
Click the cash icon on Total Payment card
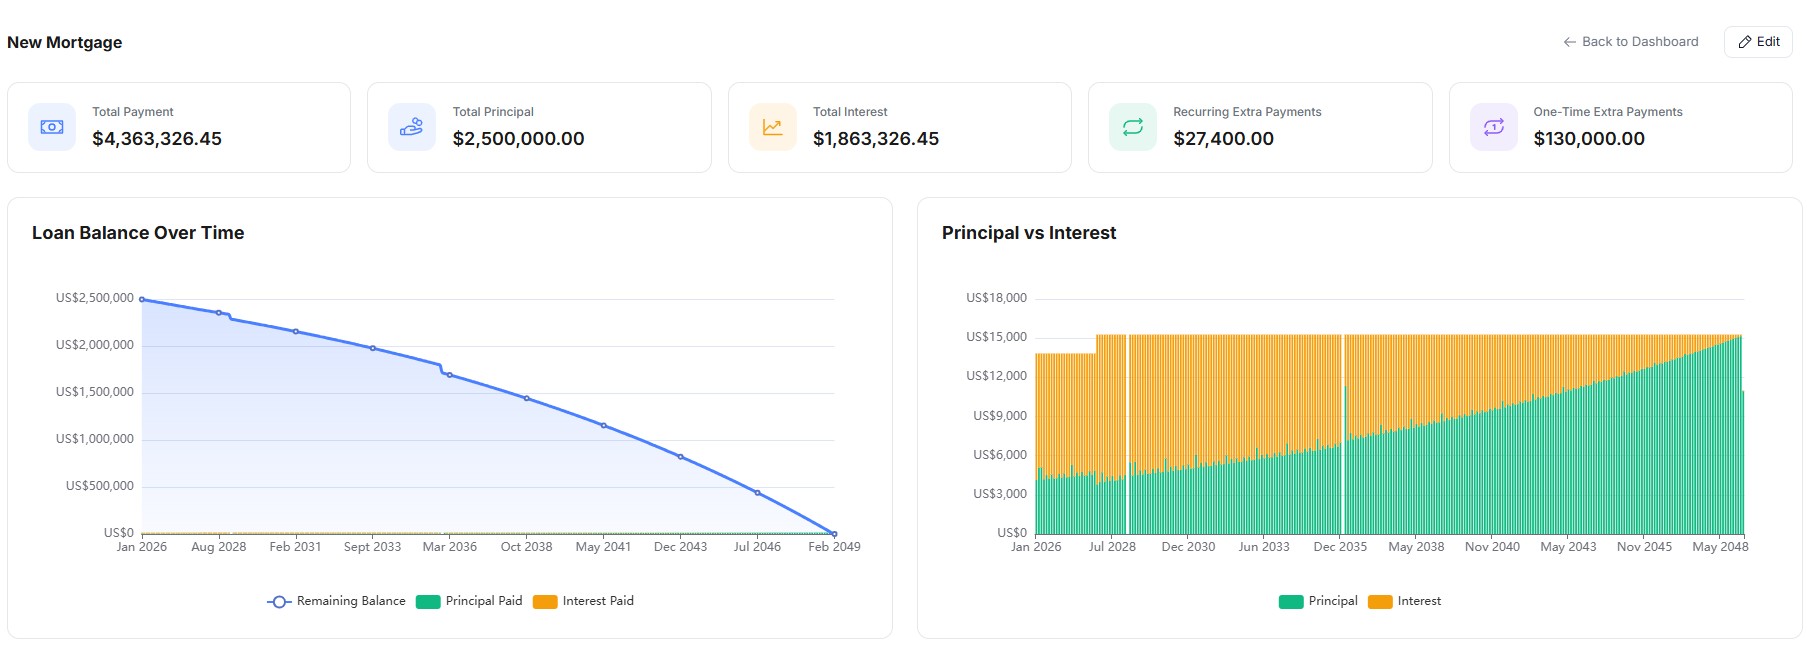(51, 126)
